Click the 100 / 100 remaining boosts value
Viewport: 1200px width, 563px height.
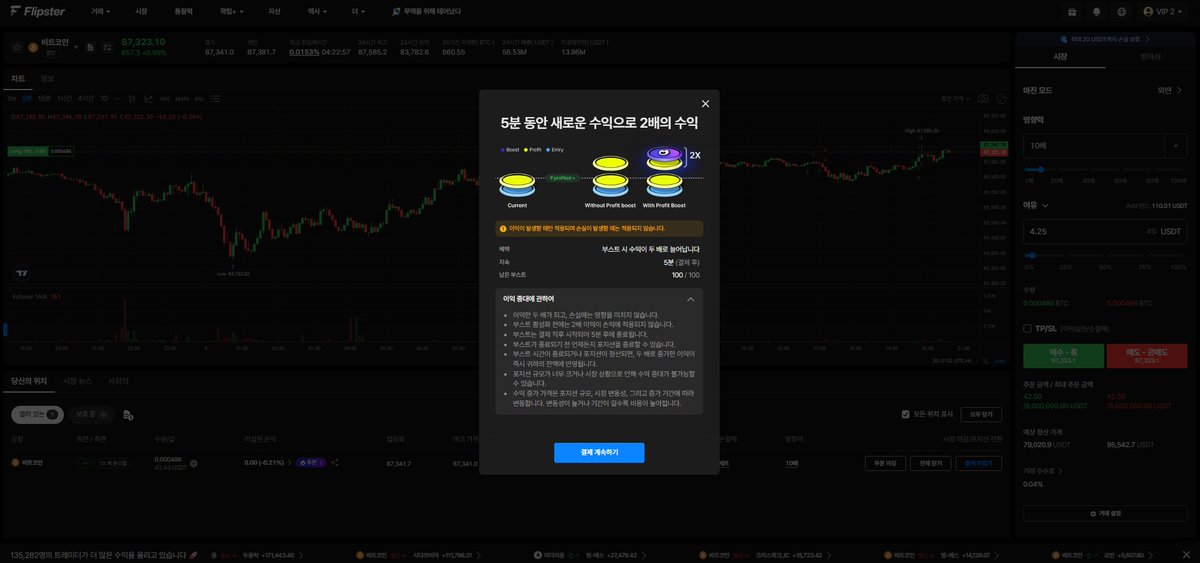(686, 274)
